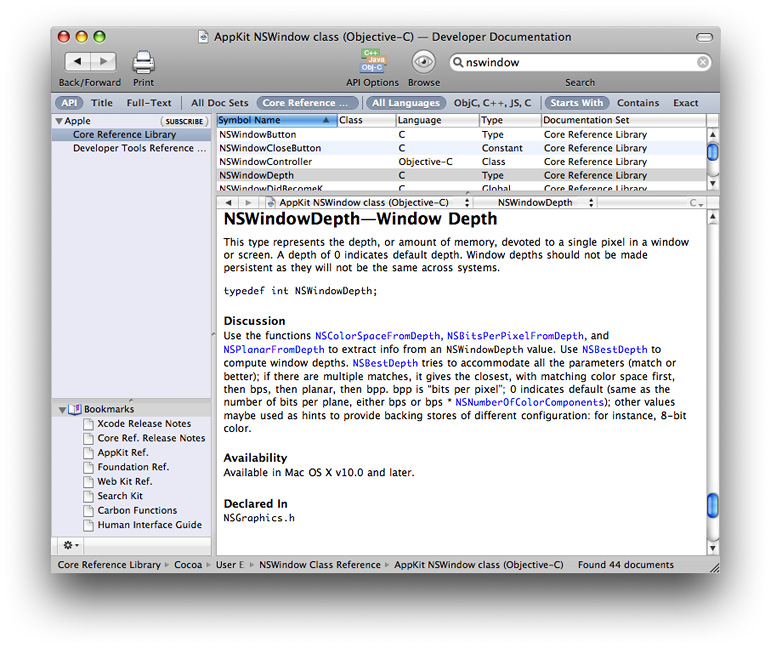The height and width of the screenshot is (648, 771).
Task: Click the results list scroll up arrow
Action: pos(712,134)
